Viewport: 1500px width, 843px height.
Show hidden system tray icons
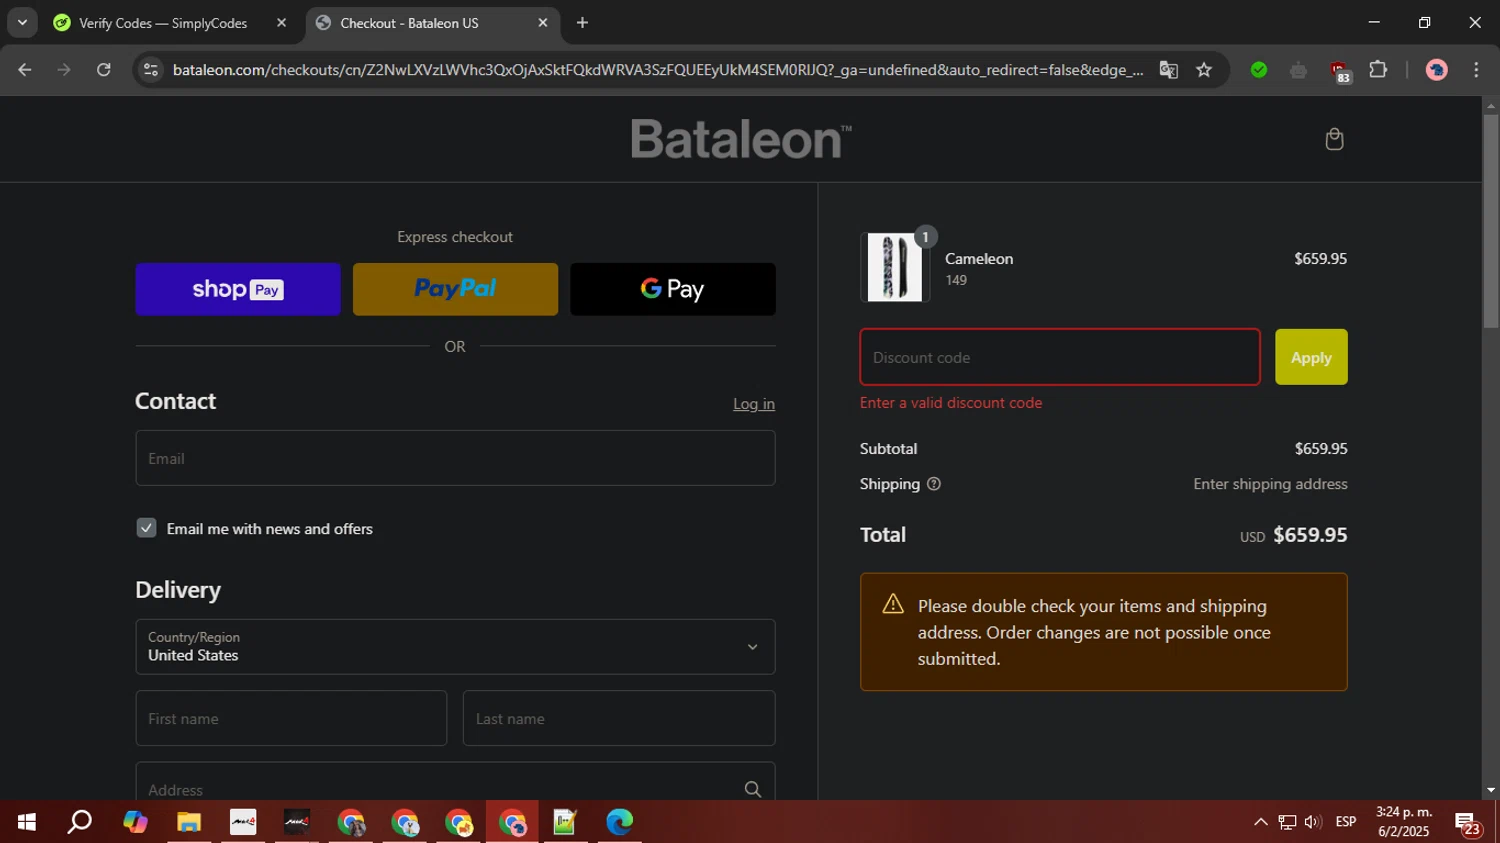(x=1260, y=822)
